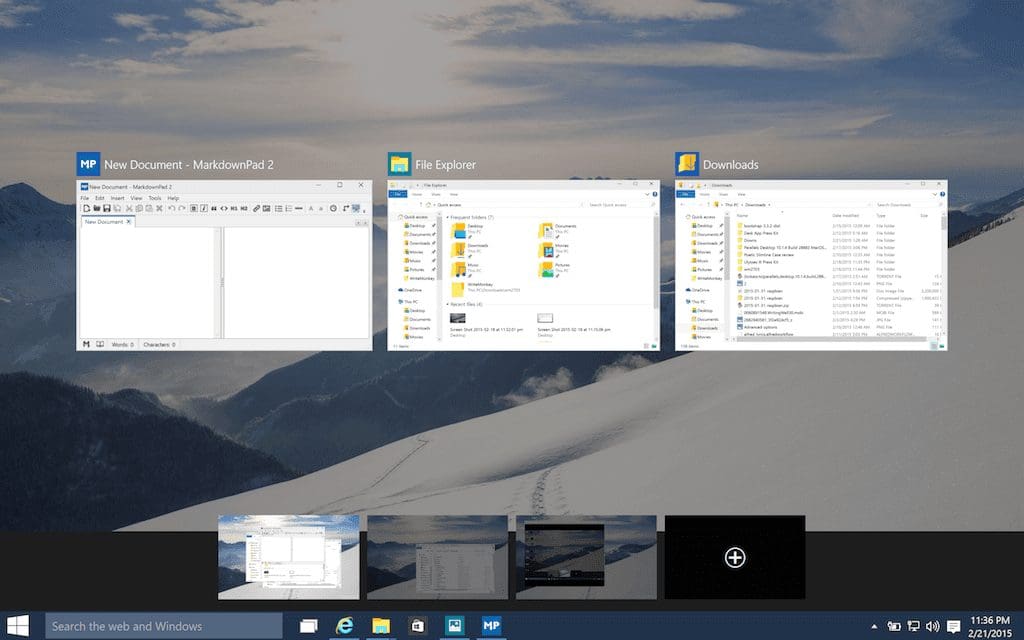The image size is (1024, 640).
Task: Open Pictures folder under Frequent folders
Action: click(x=555, y=269)
